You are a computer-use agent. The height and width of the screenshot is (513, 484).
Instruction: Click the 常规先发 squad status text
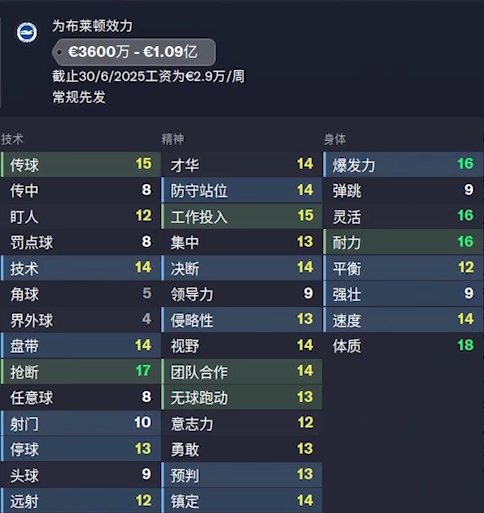click(x=79, y=97)
